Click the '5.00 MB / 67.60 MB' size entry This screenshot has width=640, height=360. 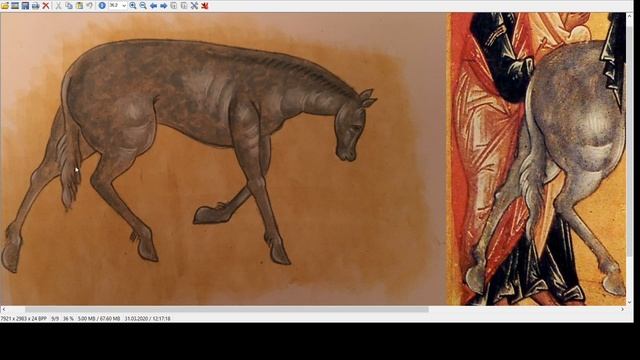[x=99, y=318]
